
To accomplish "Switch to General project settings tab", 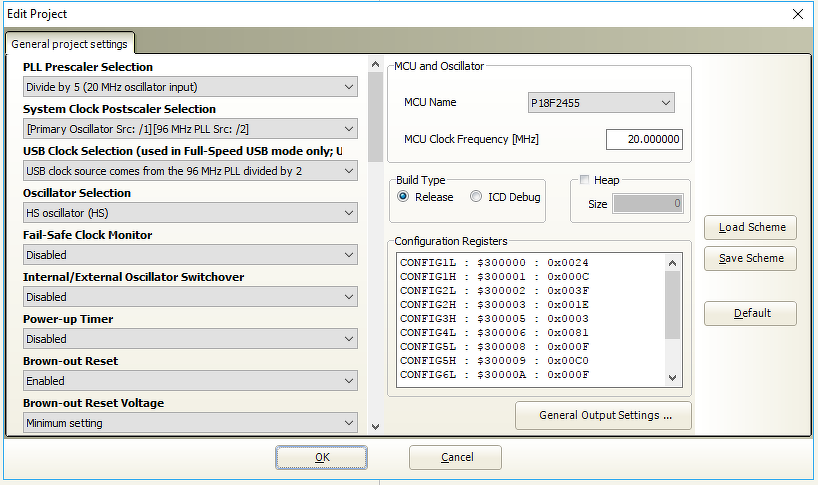I will pos(69,44).
